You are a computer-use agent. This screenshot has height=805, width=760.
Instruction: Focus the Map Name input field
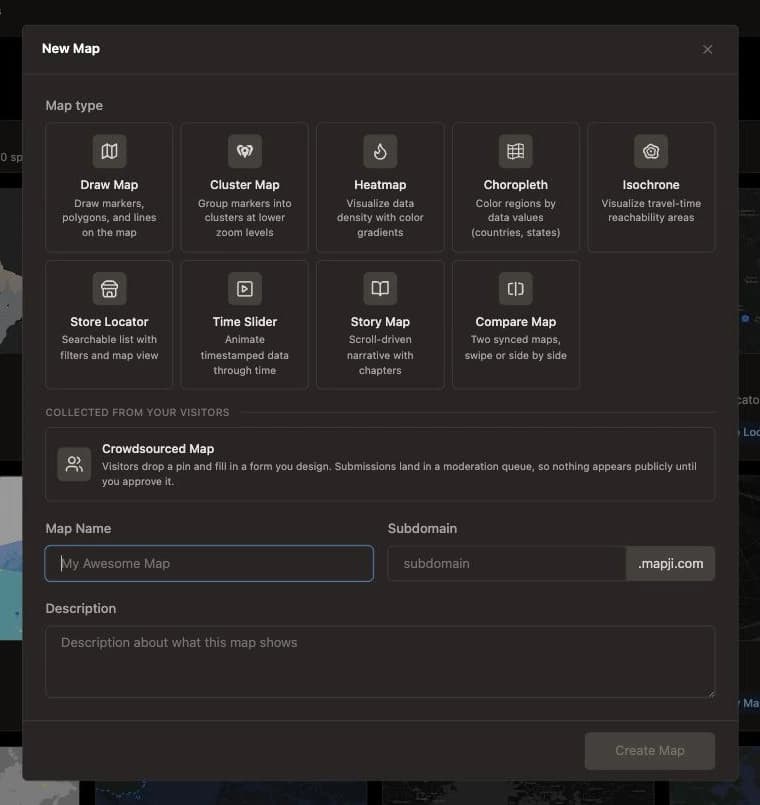click(x=209, y=563)
